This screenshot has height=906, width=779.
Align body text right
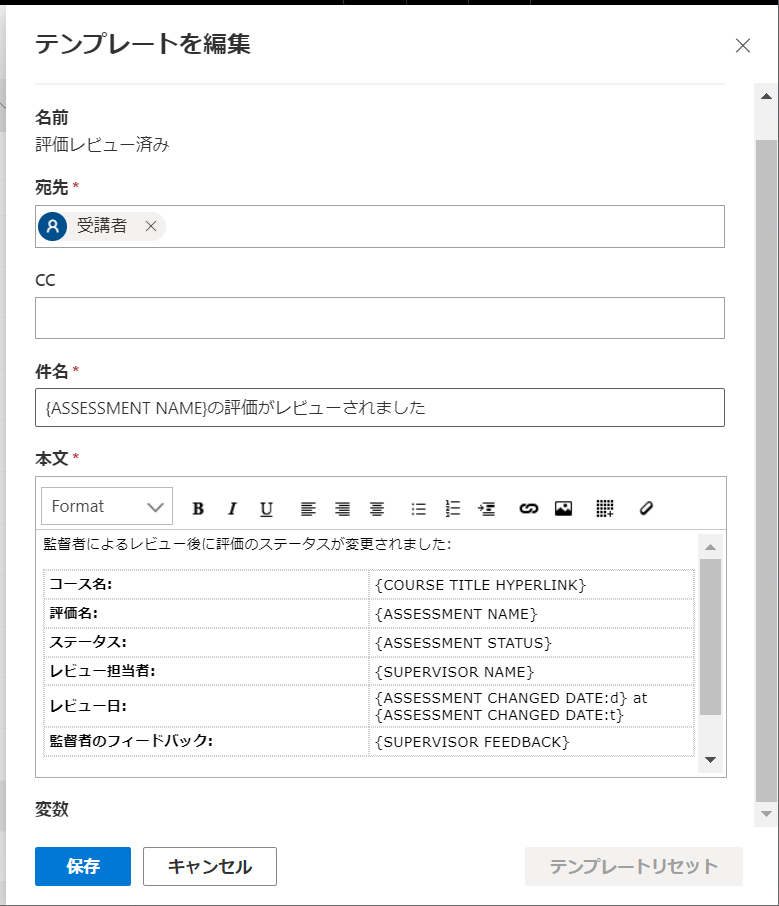(342, 508)
